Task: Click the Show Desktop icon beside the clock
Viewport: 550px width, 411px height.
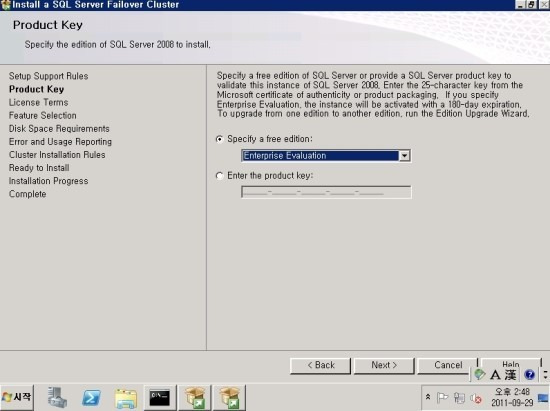Action: click(543, 398)
